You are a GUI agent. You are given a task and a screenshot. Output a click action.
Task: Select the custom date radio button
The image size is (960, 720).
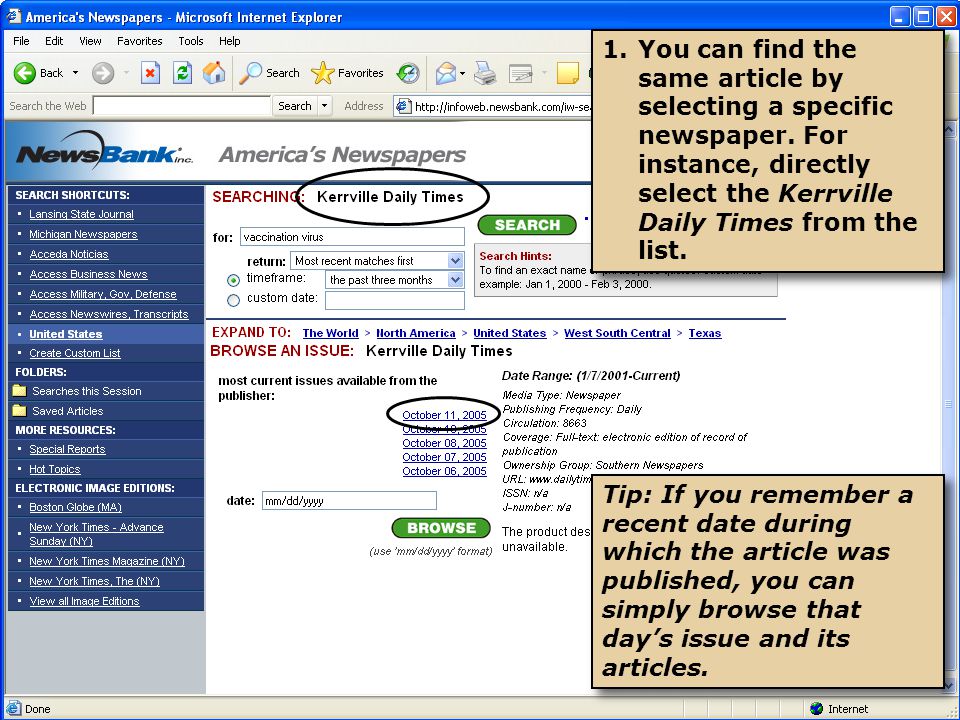233,301
